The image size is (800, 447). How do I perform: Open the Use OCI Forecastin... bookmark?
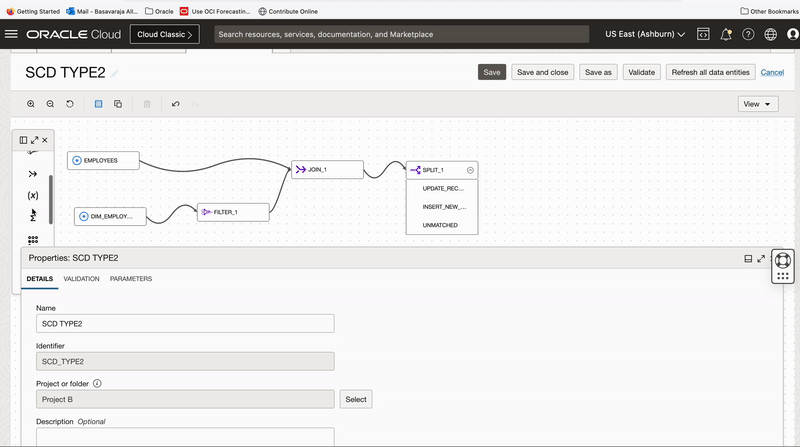click(215, 11)
